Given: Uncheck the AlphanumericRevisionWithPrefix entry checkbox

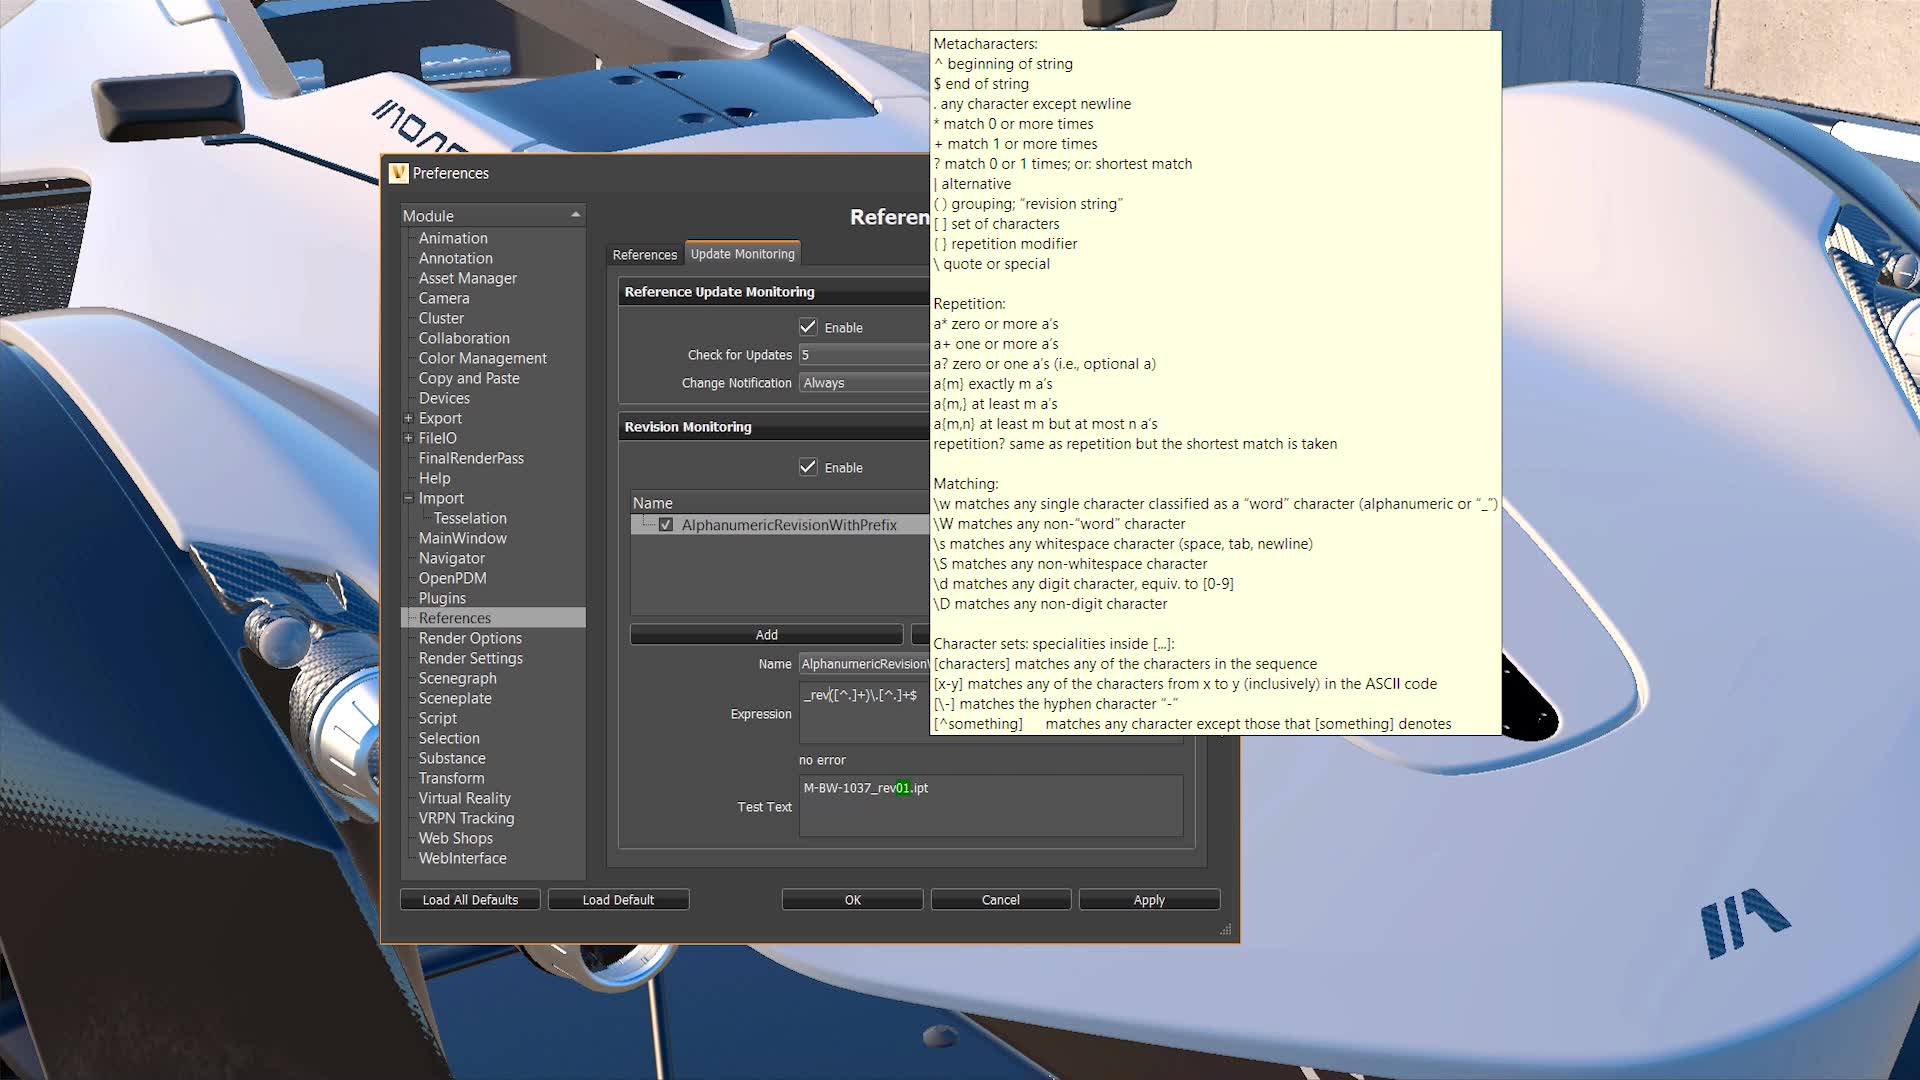Looking at the screenshot, I should point(666,525).
